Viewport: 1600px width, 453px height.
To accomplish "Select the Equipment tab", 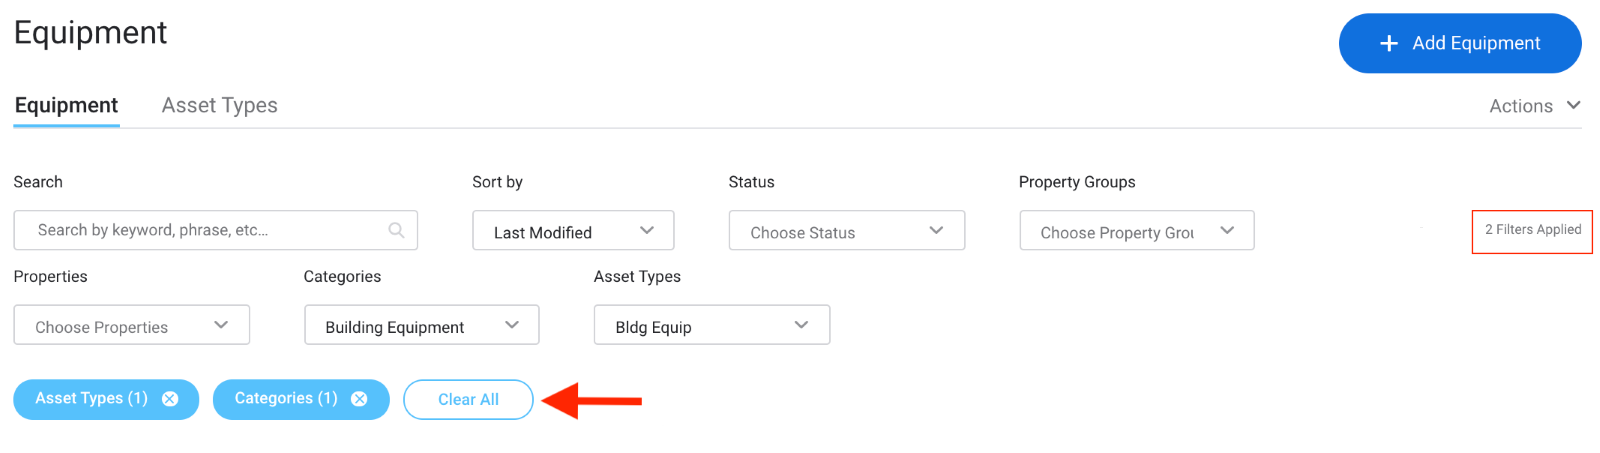I will coord(66,105).
